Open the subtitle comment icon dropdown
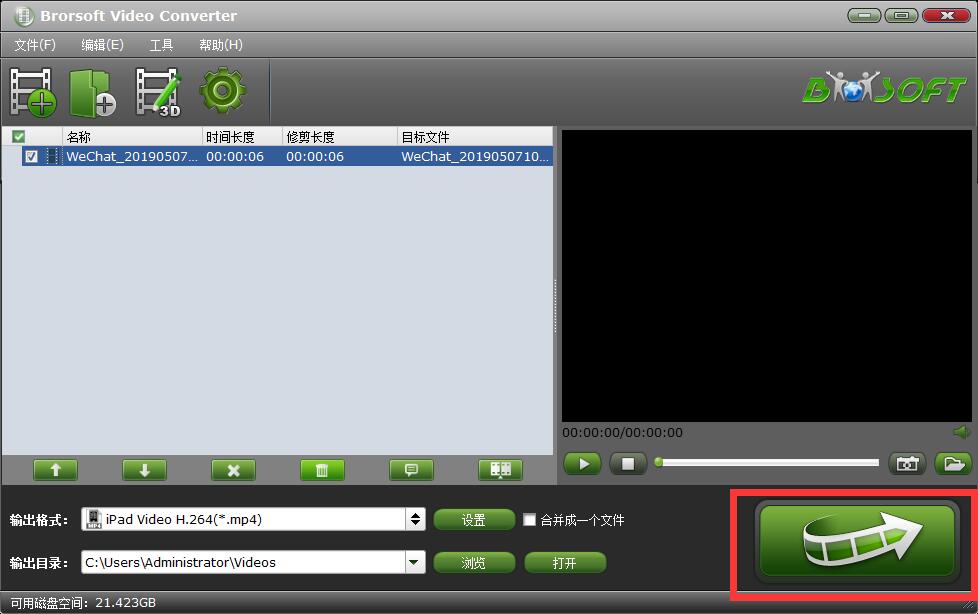 tap(411, 469)
